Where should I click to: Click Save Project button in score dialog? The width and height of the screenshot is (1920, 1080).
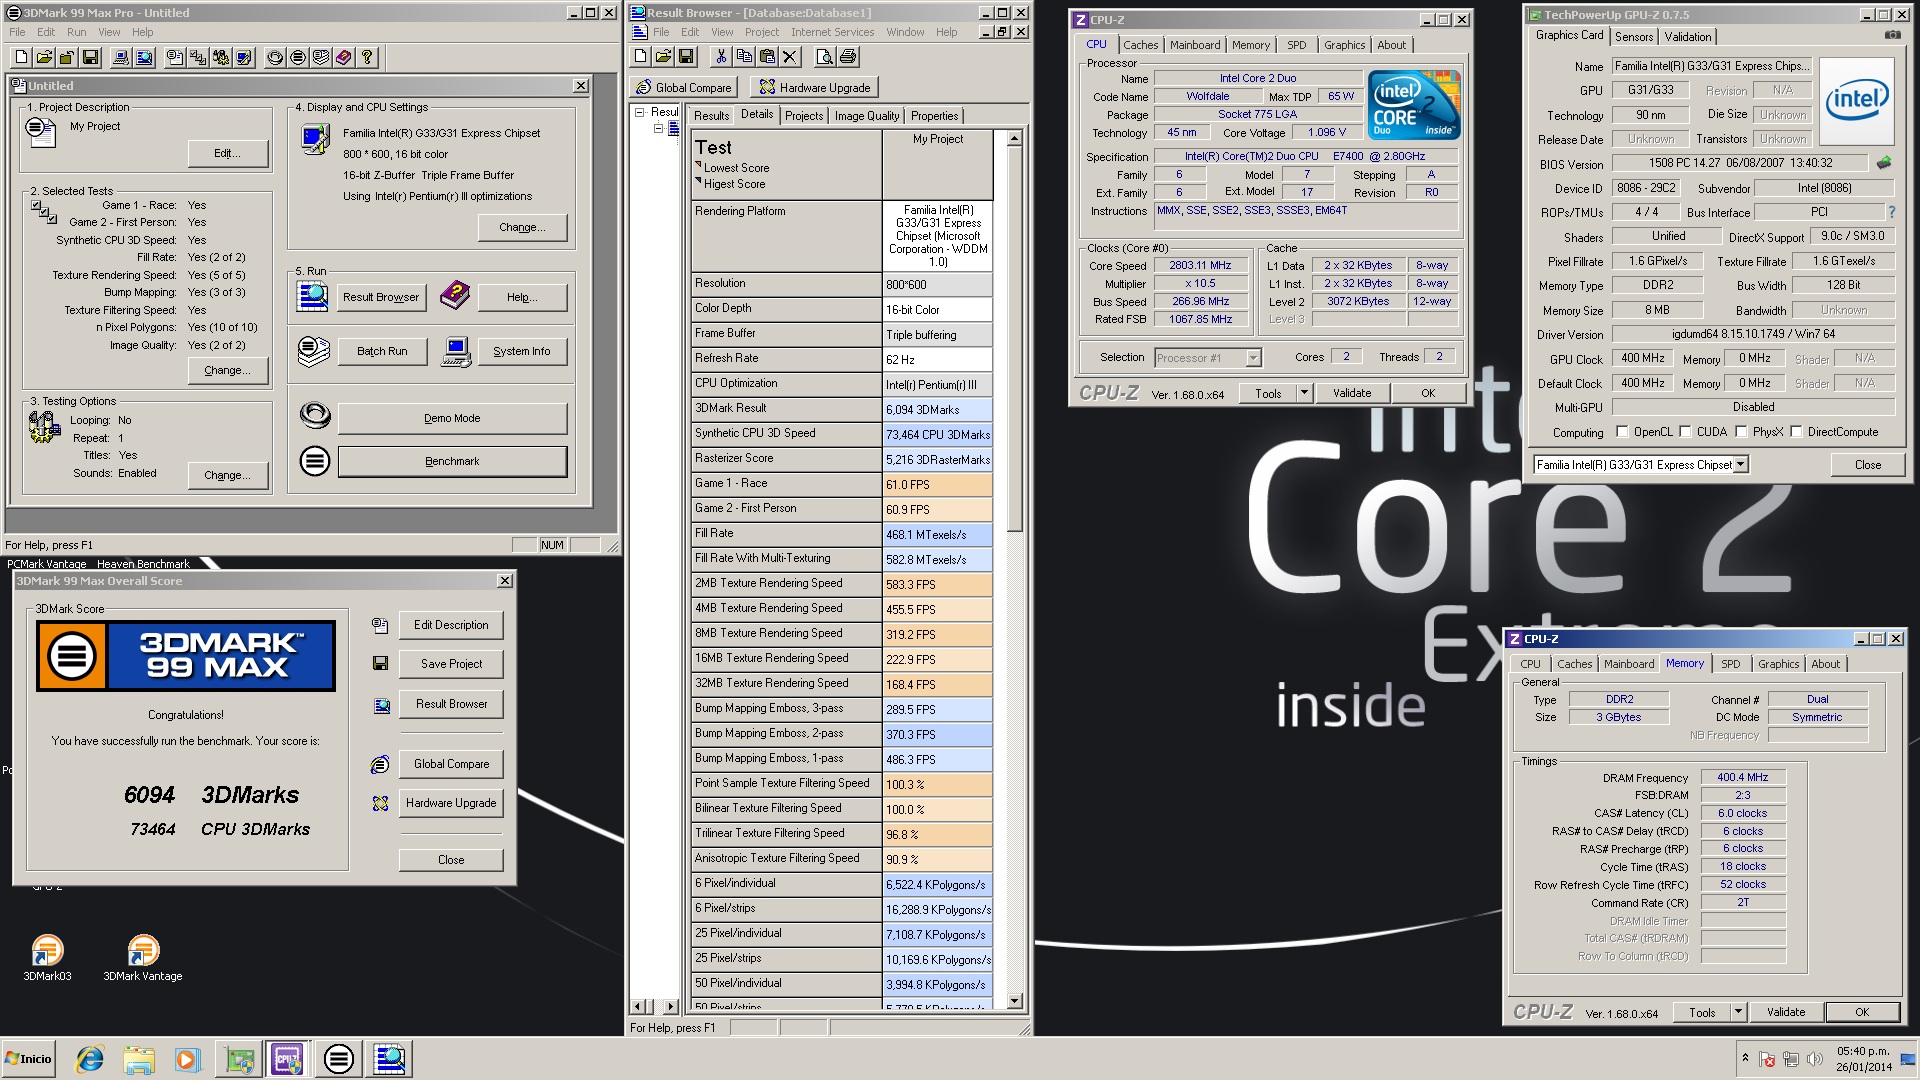click(x=451, y=664)
